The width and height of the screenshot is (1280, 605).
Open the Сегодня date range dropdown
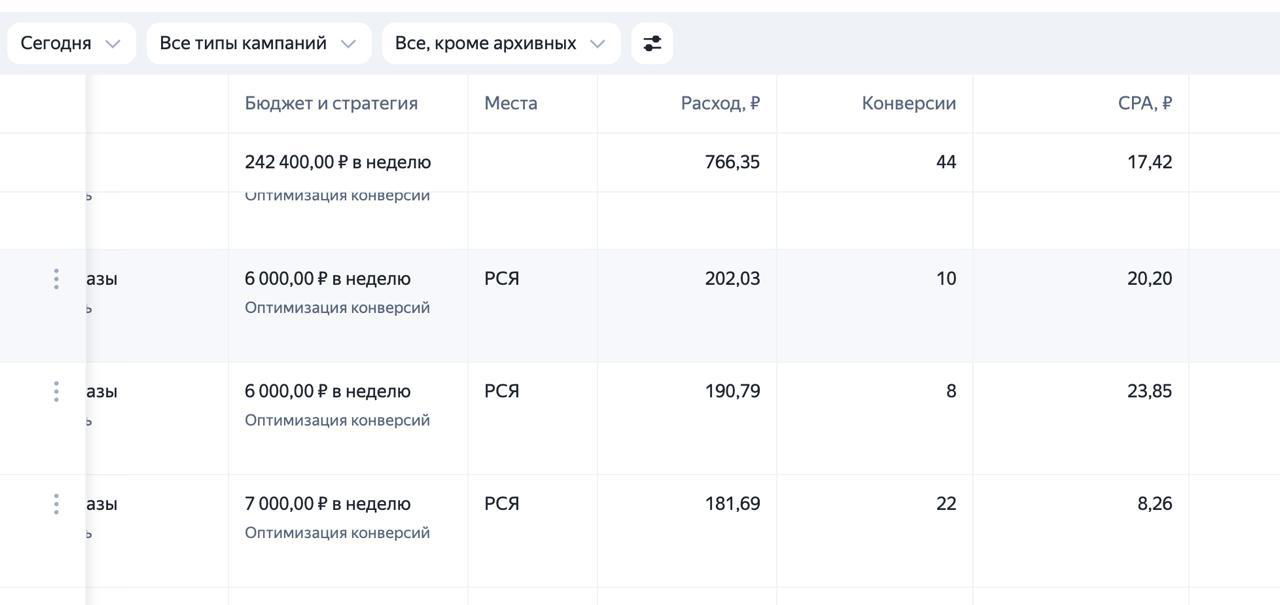tap(70, 43)
